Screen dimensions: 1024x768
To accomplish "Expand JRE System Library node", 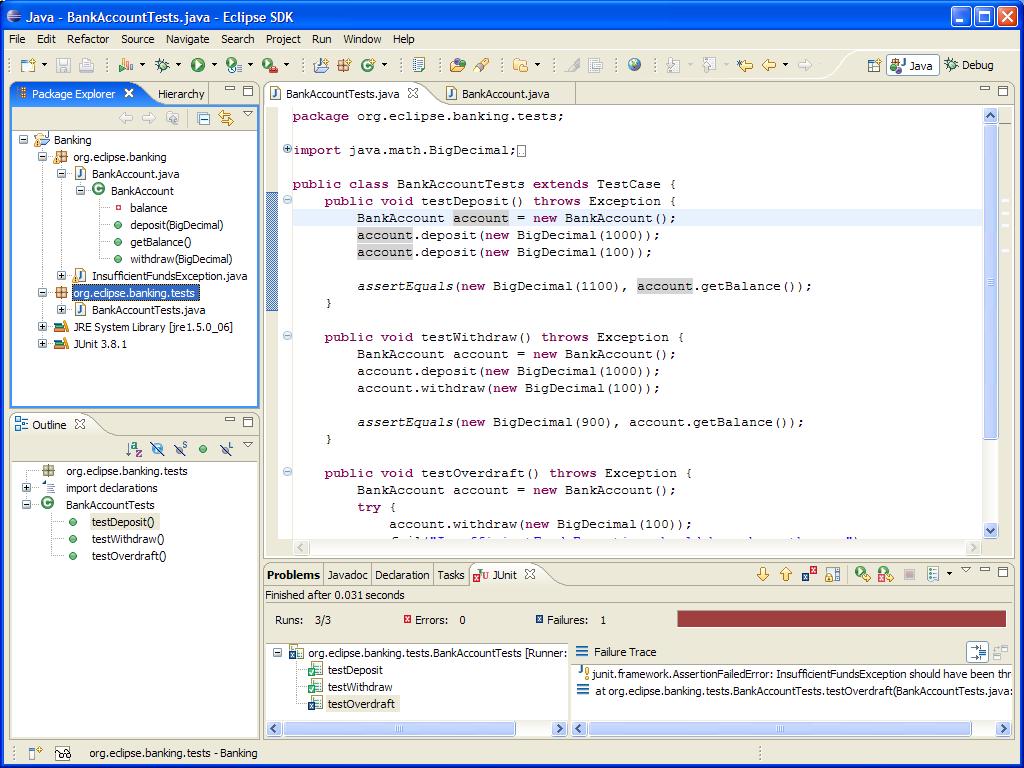I will point(42,327).
